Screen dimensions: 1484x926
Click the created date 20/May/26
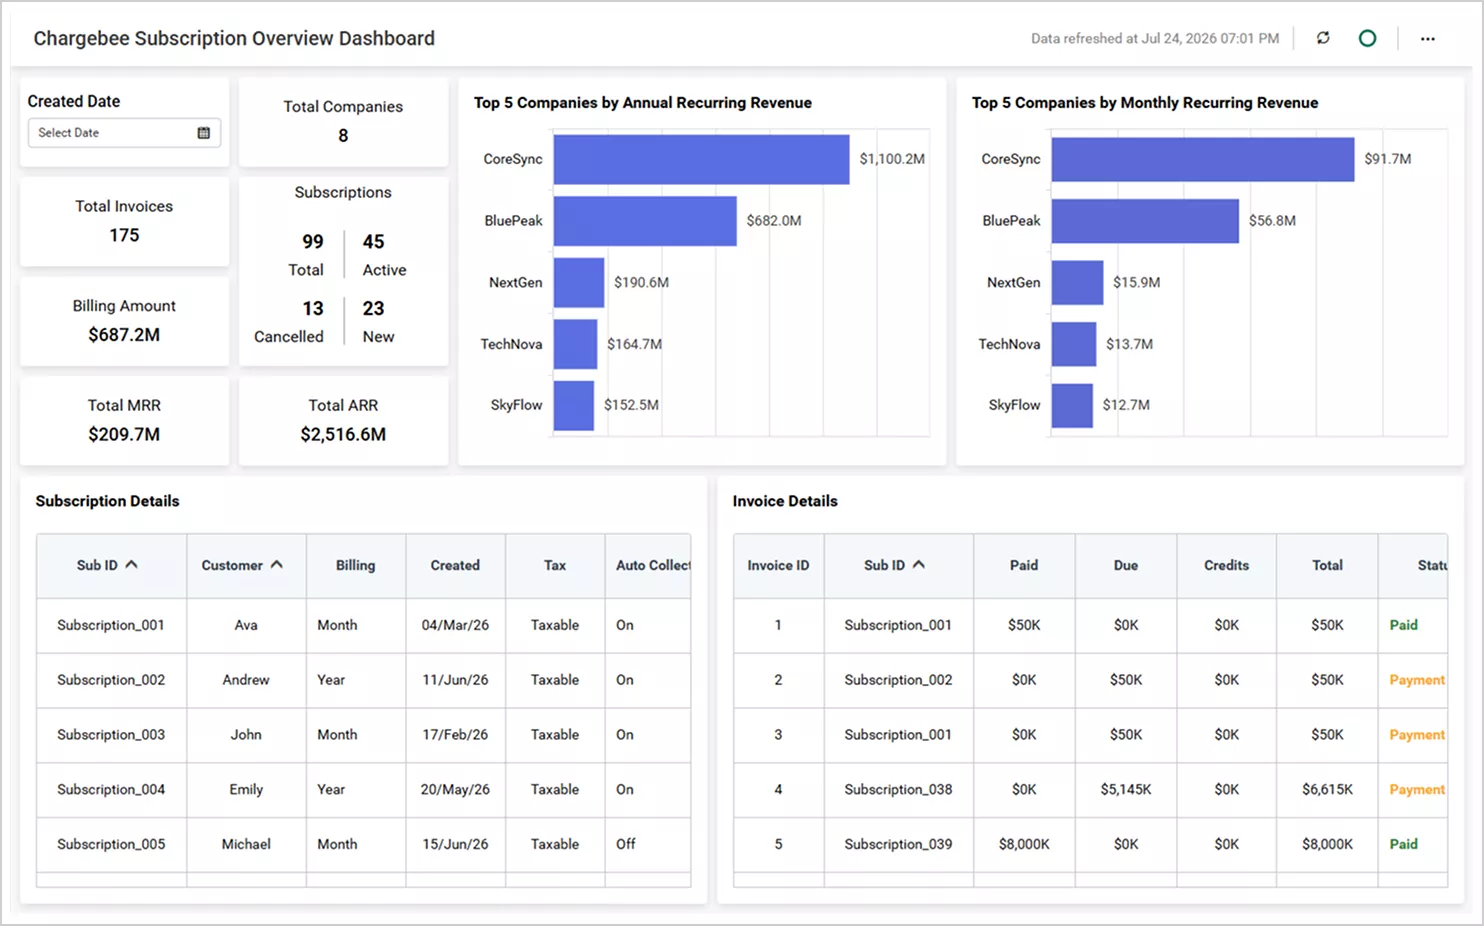point(455,790)
